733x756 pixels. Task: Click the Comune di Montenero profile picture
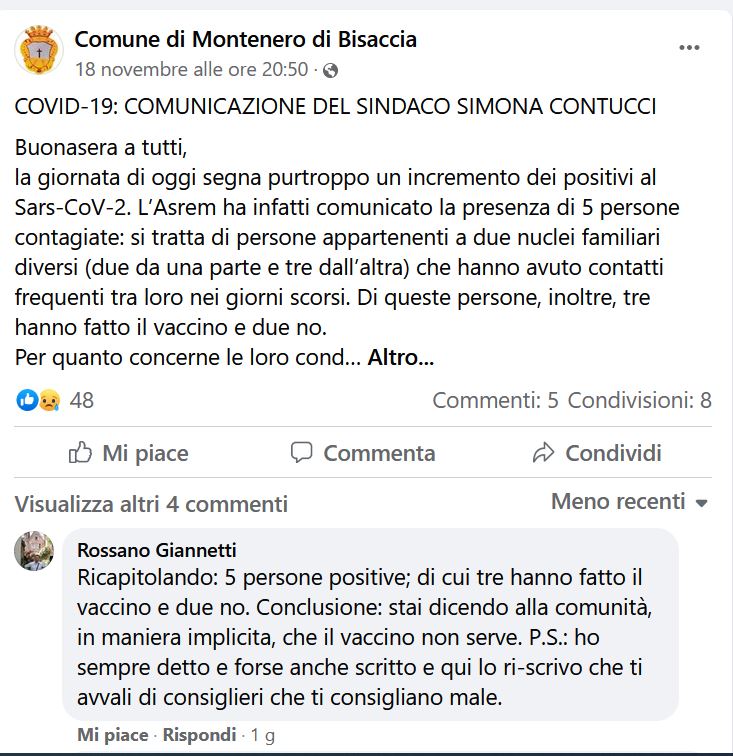[39, 50]
